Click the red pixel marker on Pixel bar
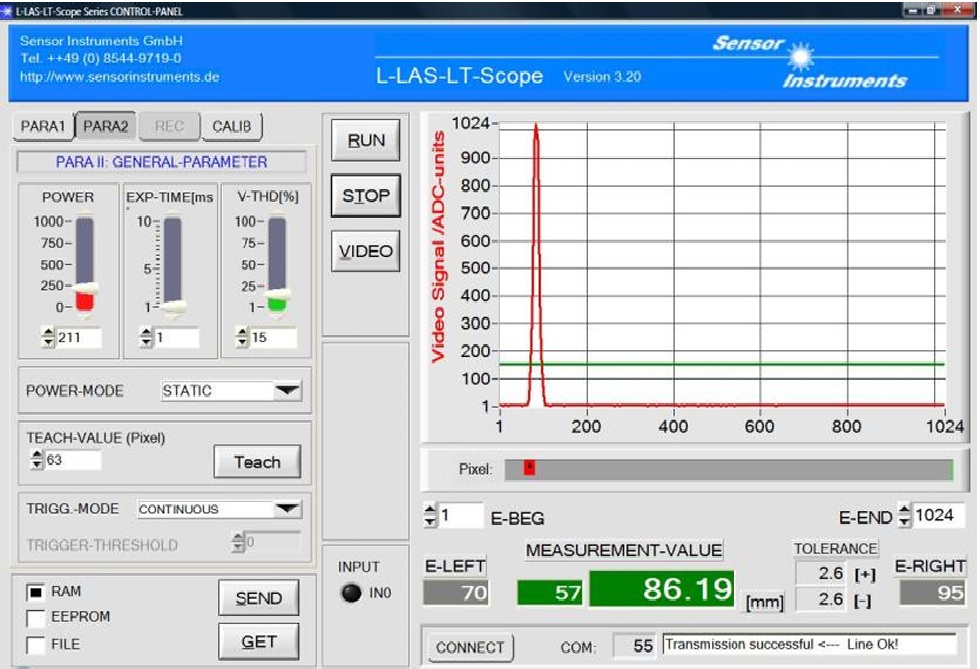 point(529,467)
